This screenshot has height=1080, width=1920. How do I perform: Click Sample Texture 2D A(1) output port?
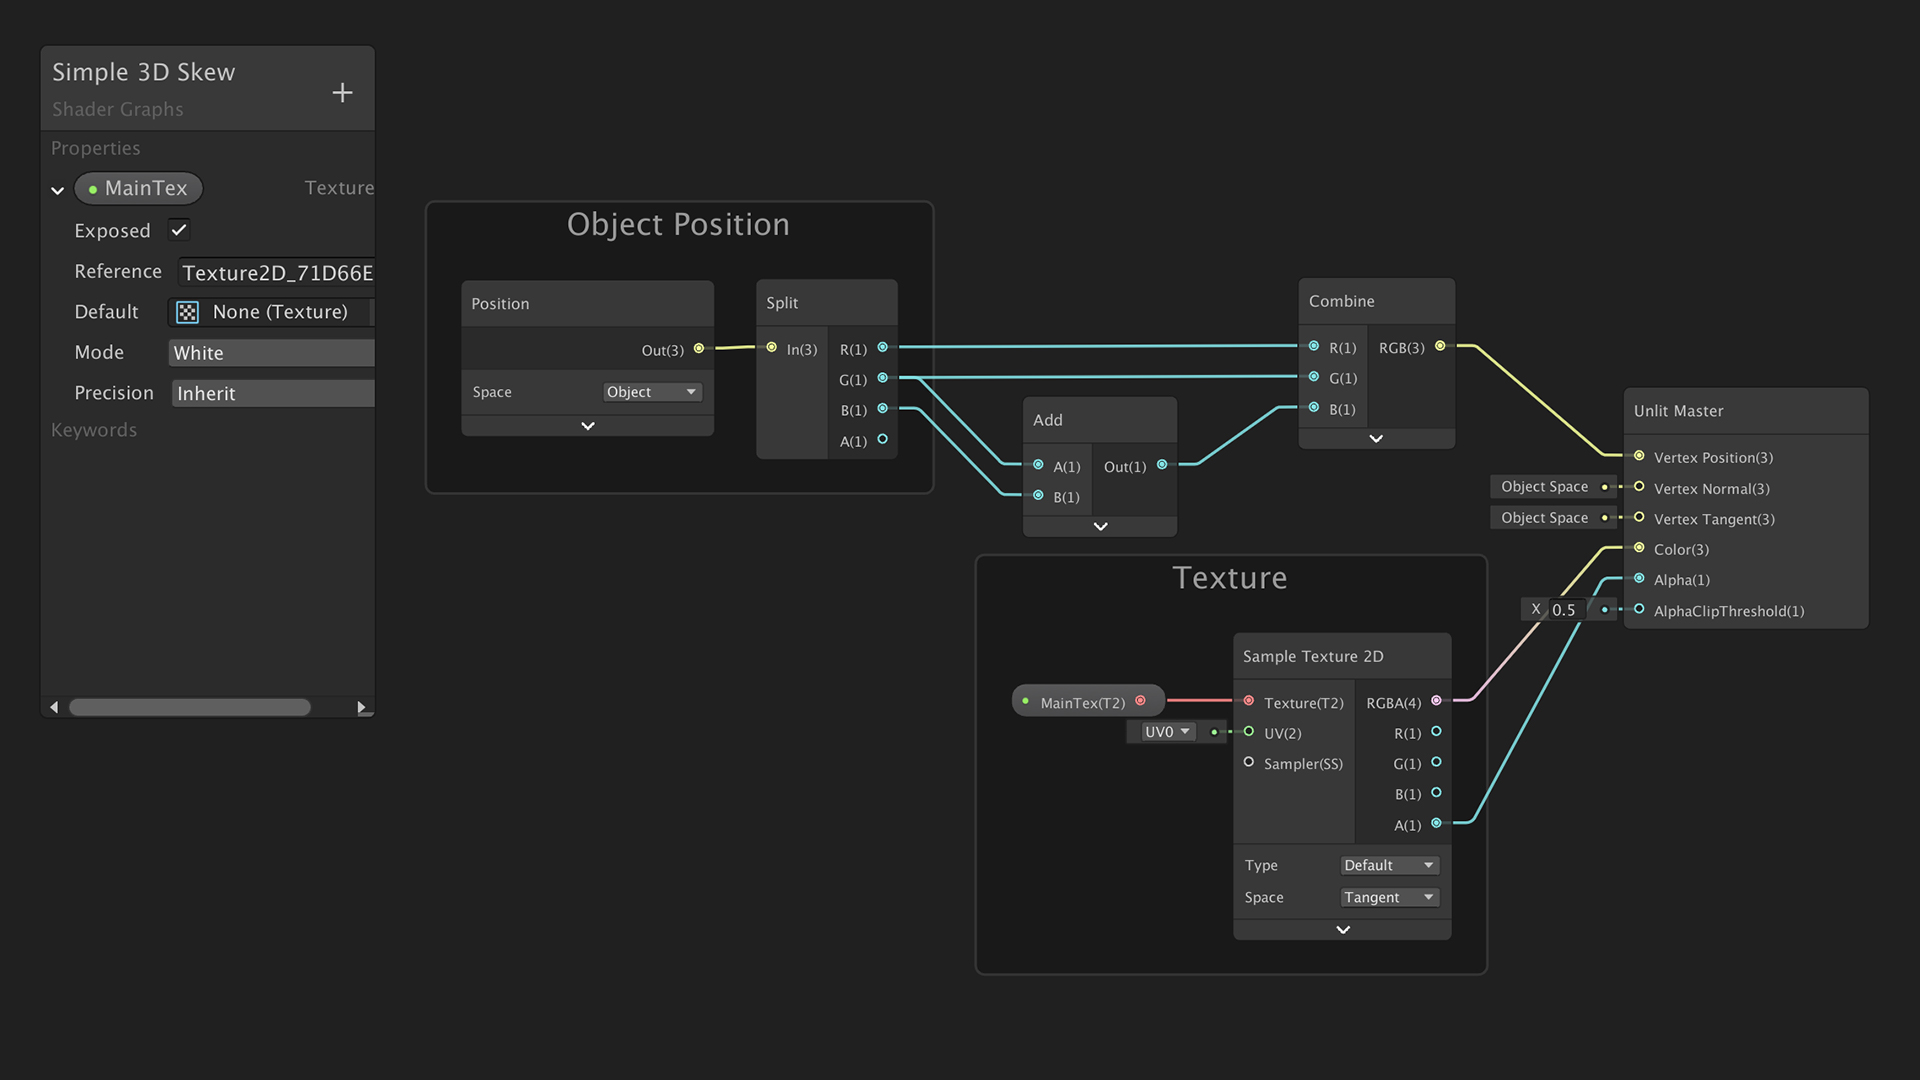tap(1437, 823)
